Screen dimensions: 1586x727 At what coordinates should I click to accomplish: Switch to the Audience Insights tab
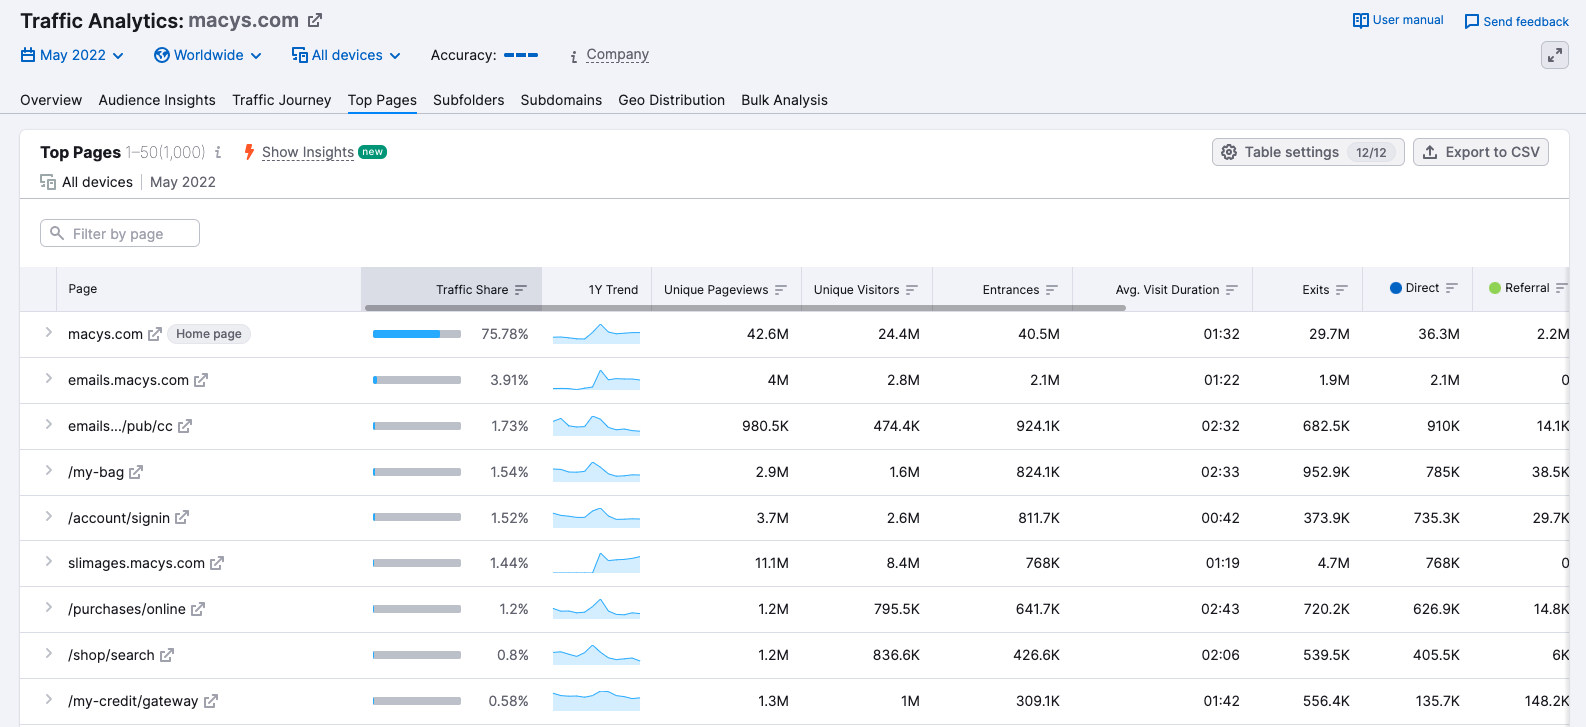tap(157, 100)
